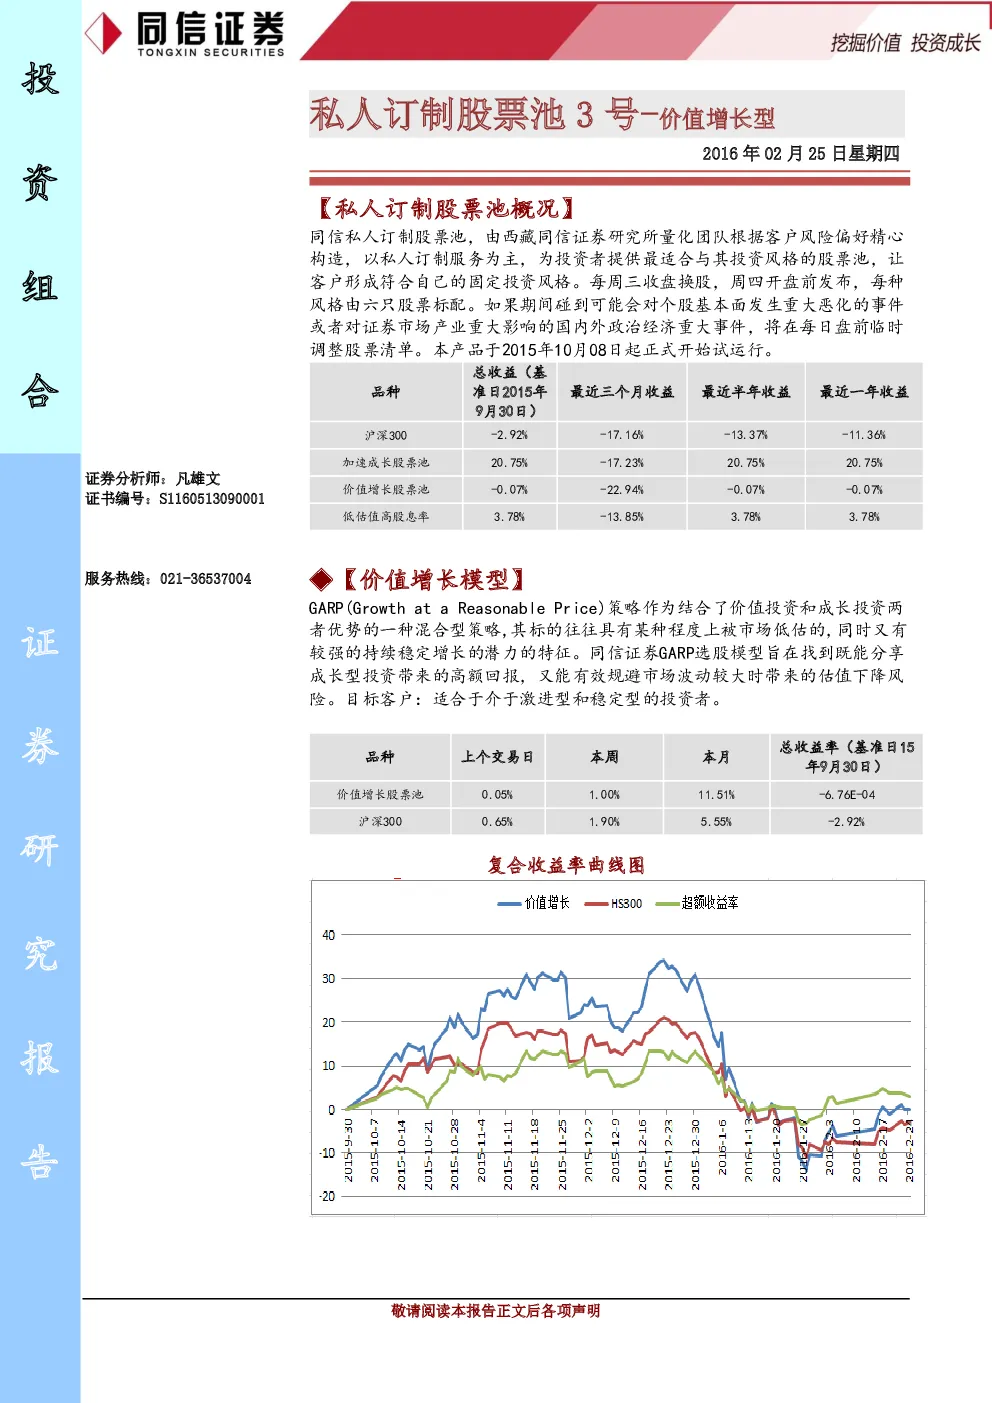Click the value -11.36% in first table
Viewport: 992px width, 1403px height.
pos(864,435)
